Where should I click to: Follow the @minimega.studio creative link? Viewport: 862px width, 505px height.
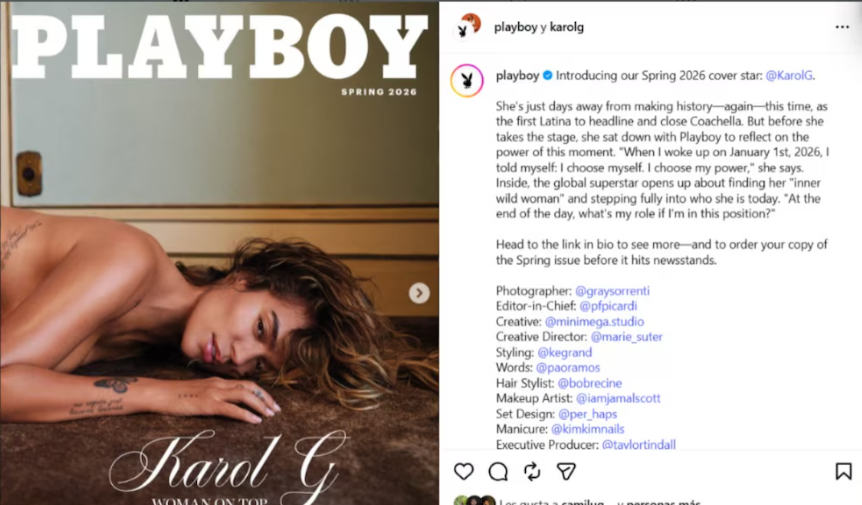594,321
